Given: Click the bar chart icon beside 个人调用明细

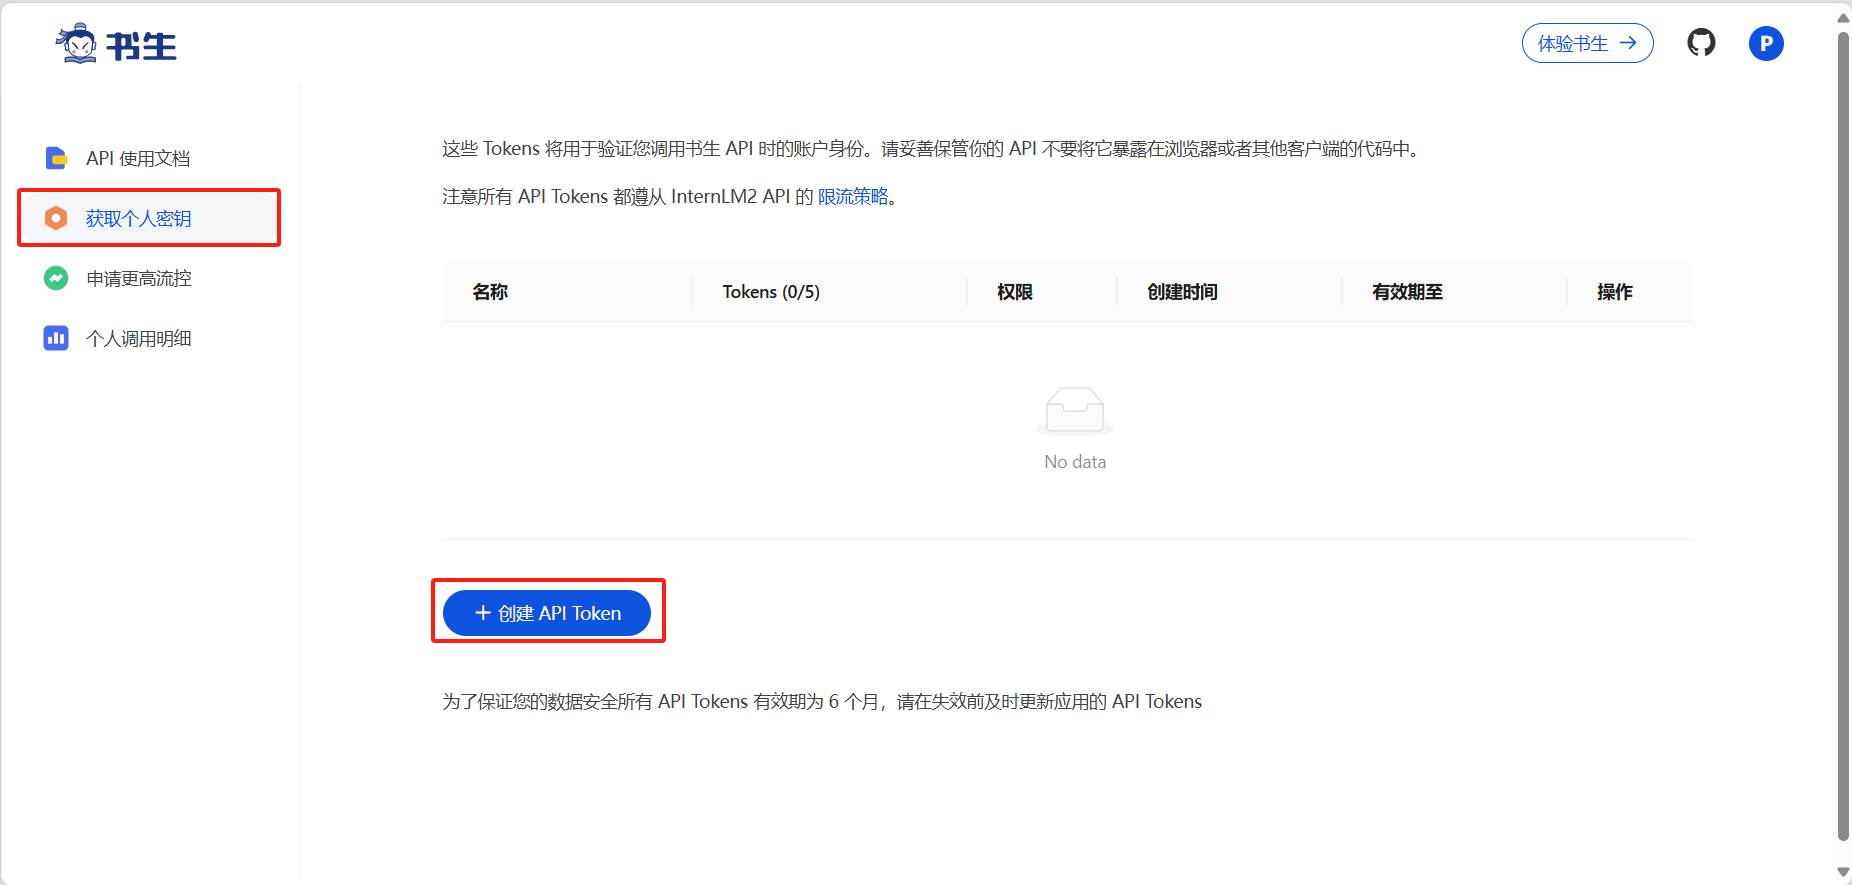Looking at the screenshot, I should pos(56,338).
